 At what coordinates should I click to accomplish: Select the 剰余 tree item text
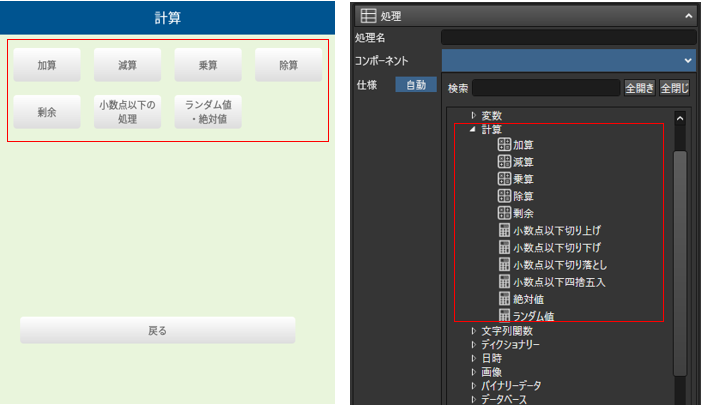[523, 213]
